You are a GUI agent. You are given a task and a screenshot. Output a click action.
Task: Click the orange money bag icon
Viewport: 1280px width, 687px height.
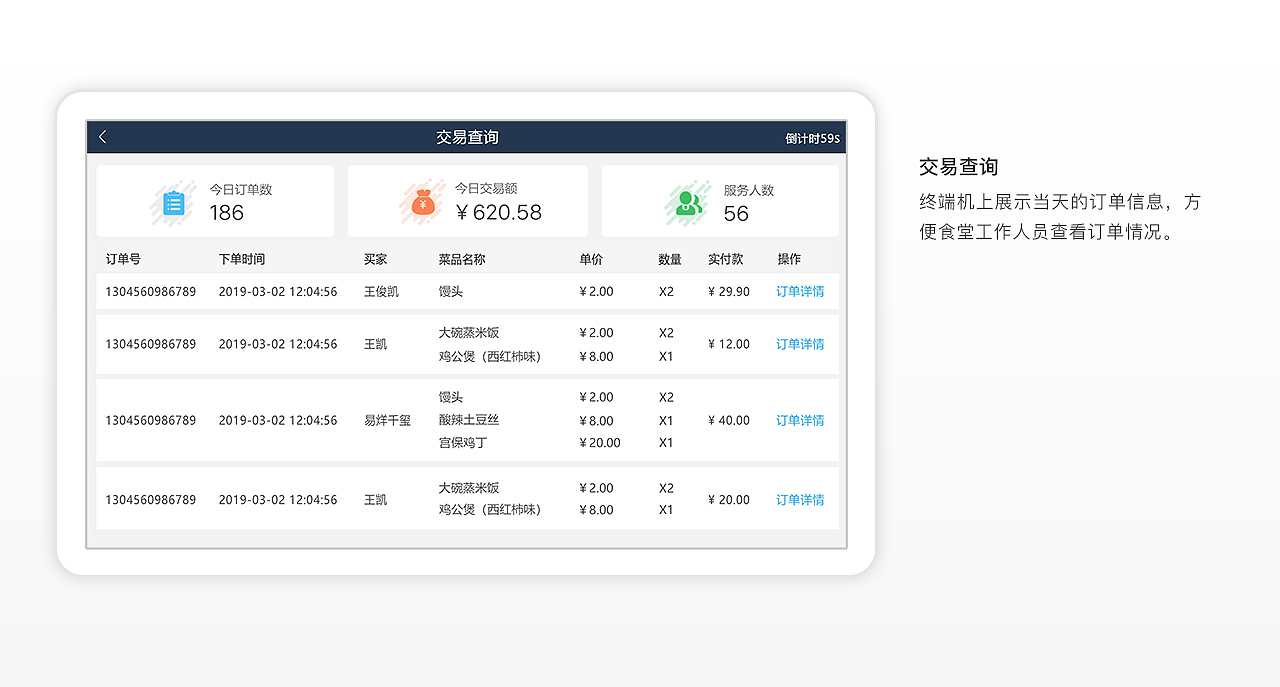(422, 203)
